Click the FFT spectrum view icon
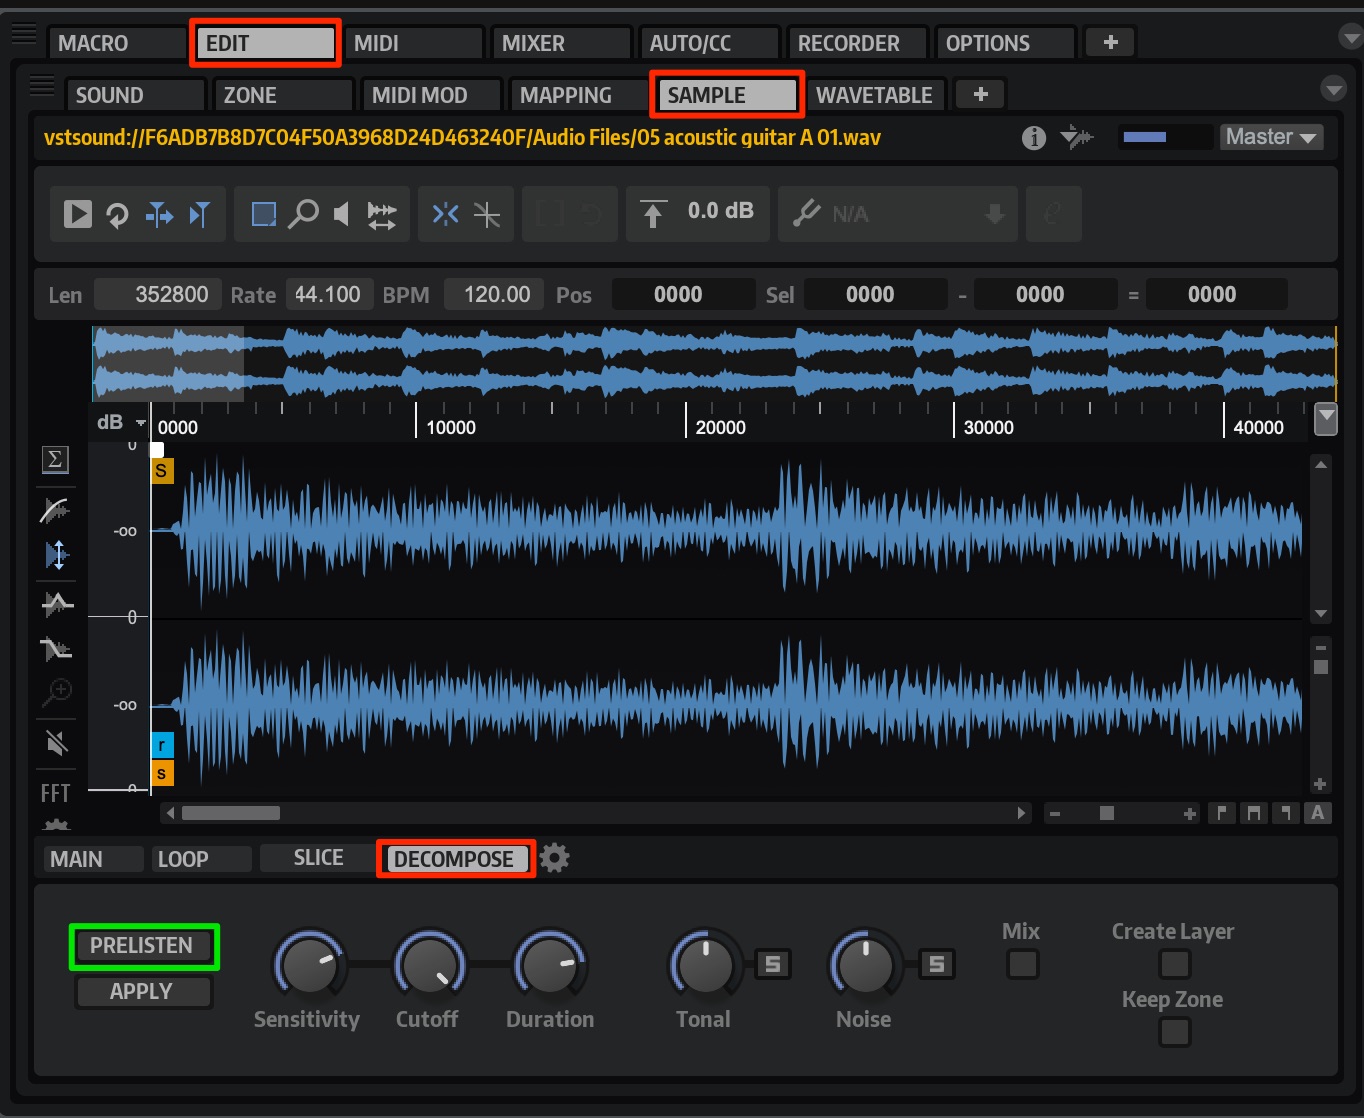Screen dimensions: 1364x1118 [55, 793]
